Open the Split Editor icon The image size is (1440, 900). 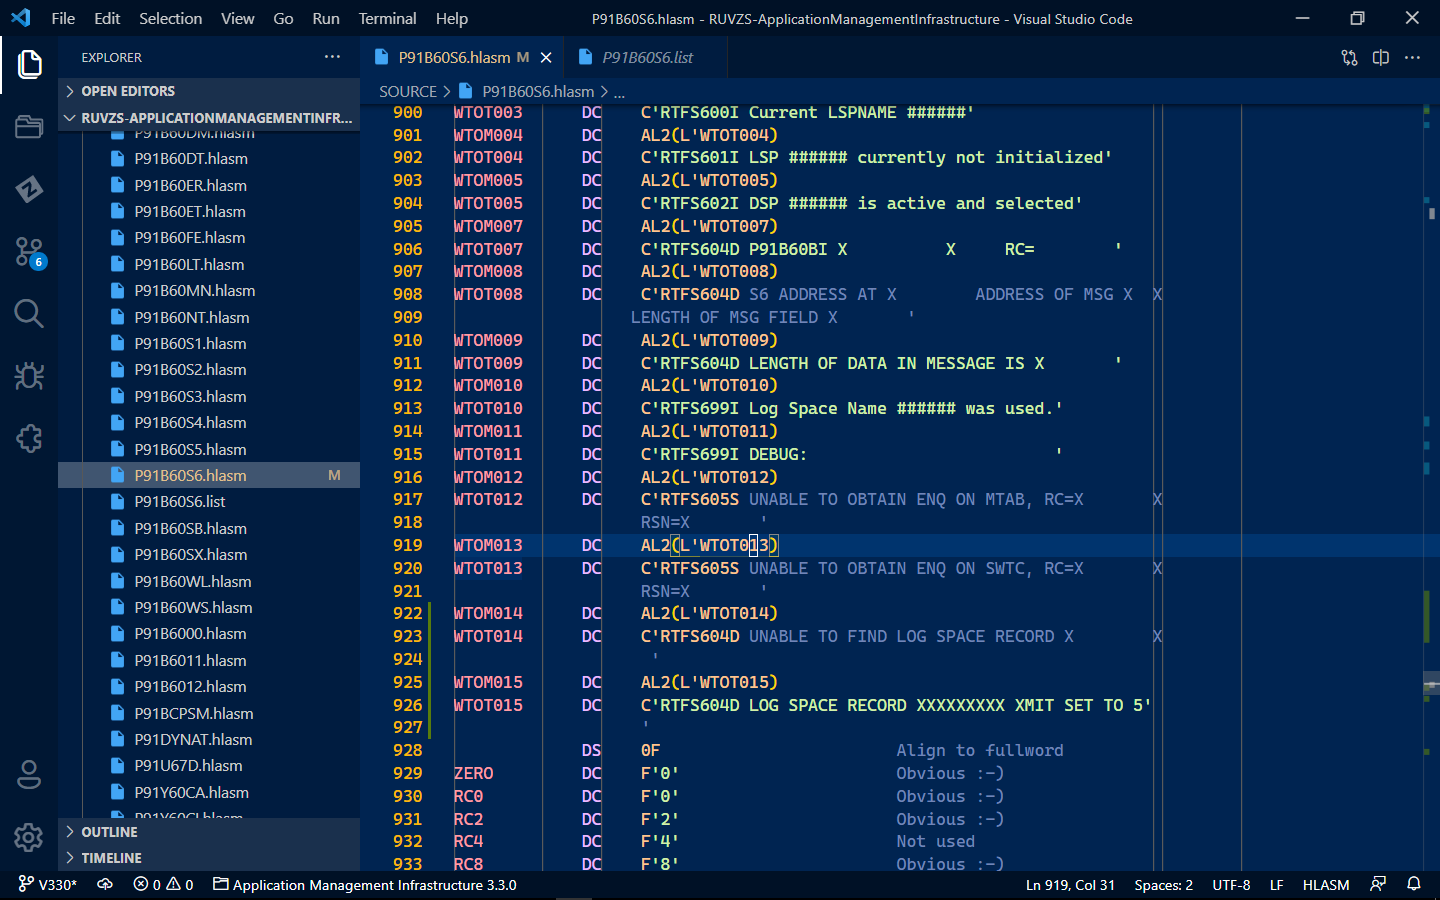click(1381, 57)
